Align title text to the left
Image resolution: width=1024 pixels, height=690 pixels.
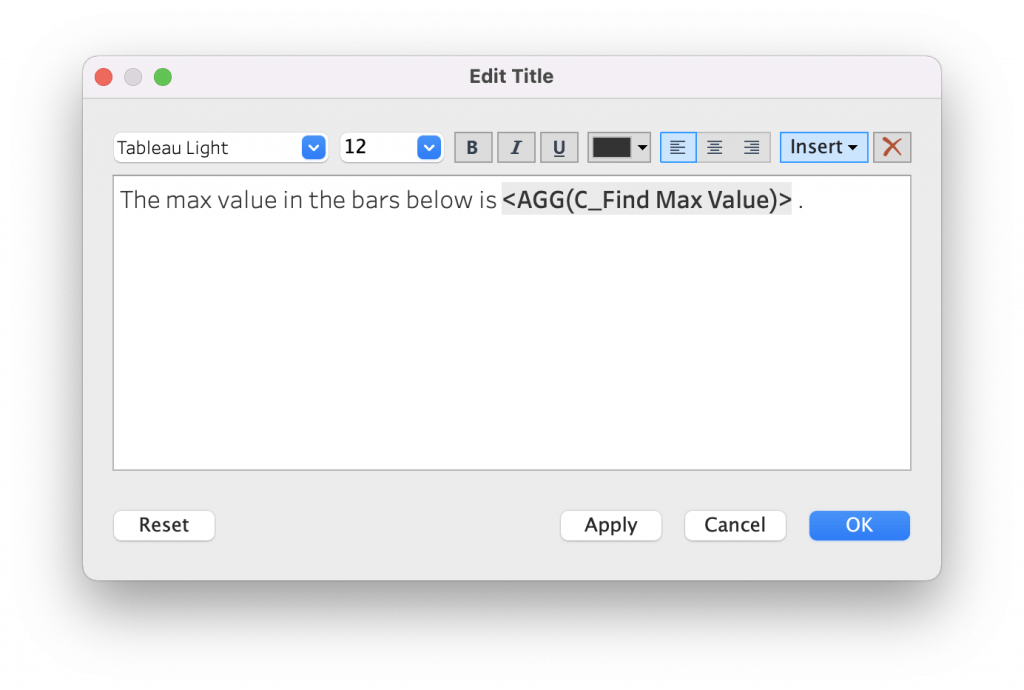[x=678, y=148]
